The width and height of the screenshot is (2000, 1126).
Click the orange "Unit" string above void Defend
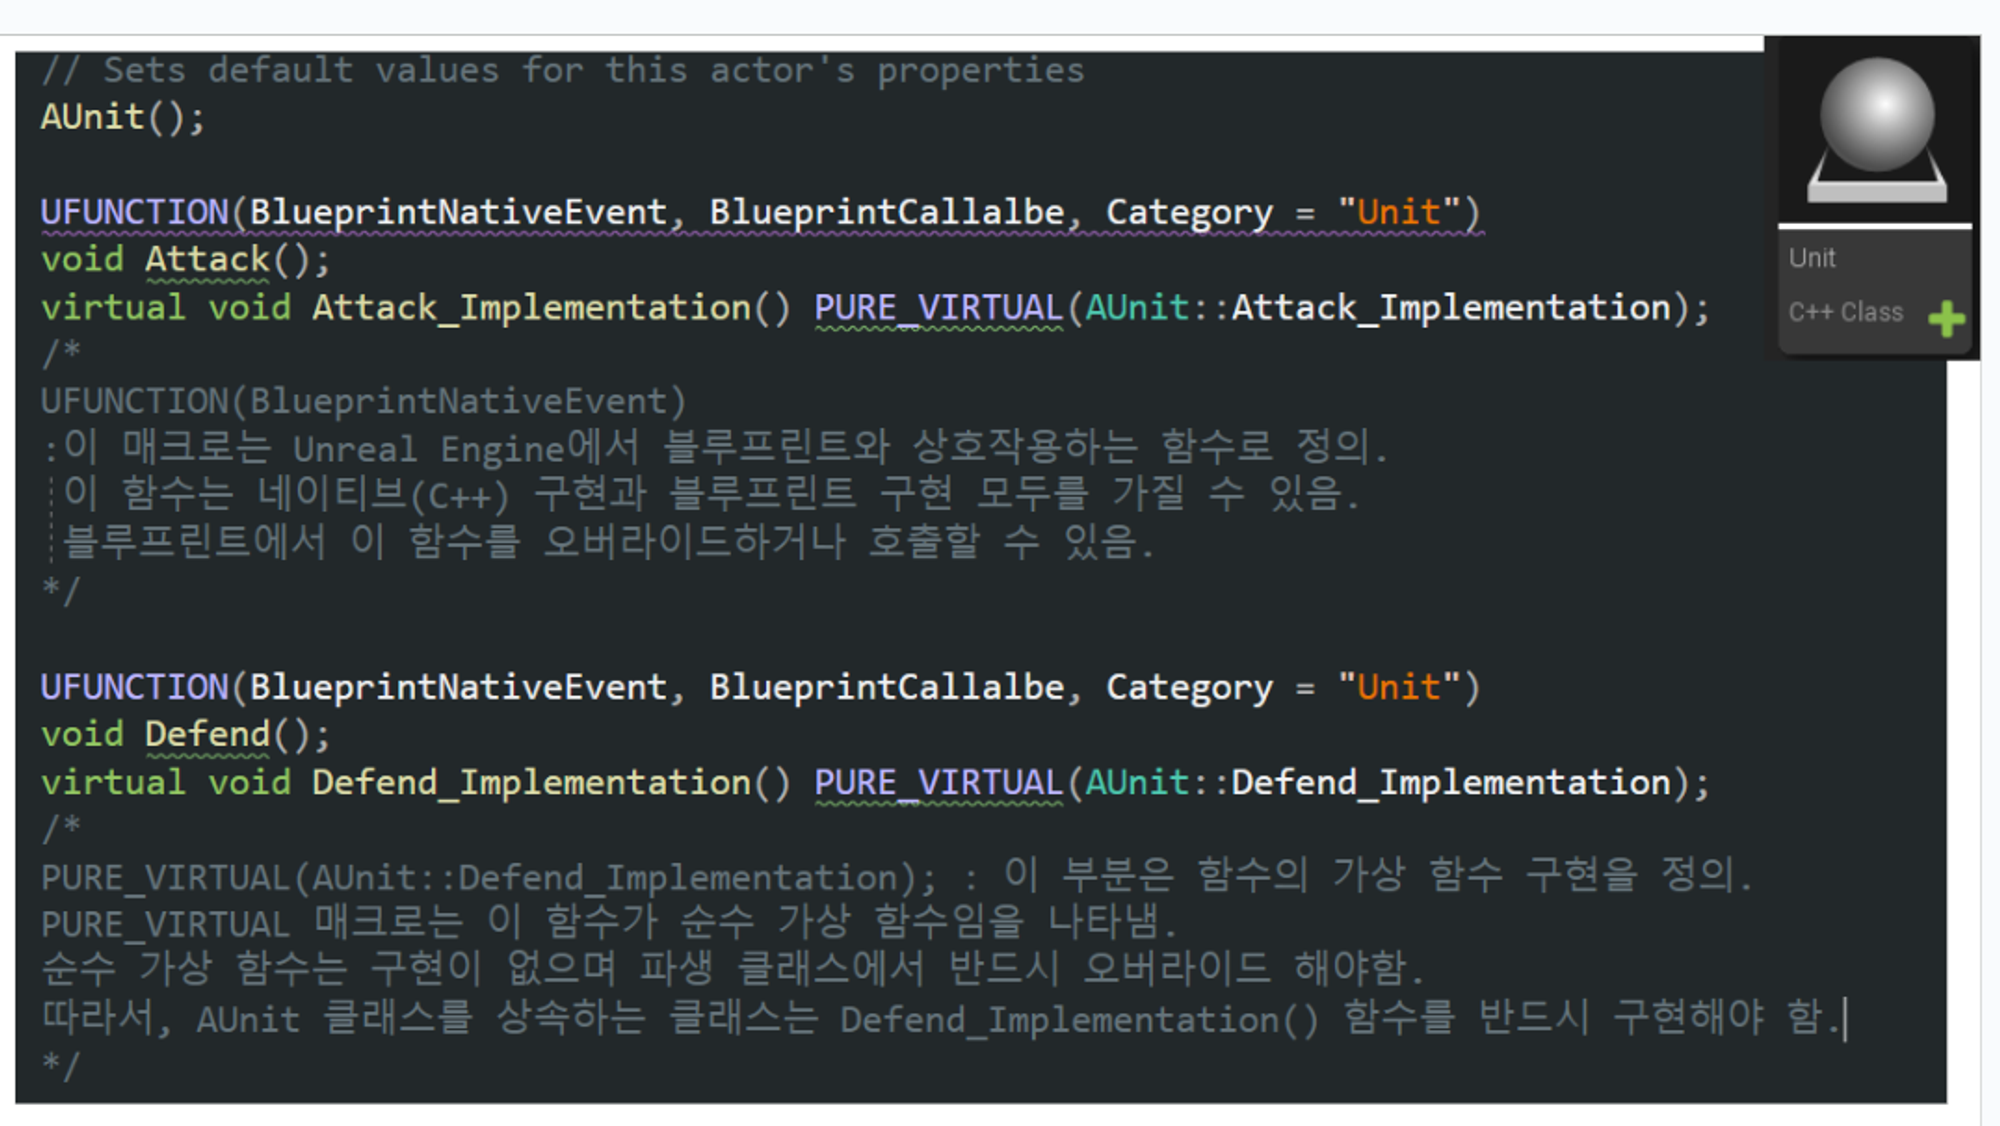[x=1398, y=688]
